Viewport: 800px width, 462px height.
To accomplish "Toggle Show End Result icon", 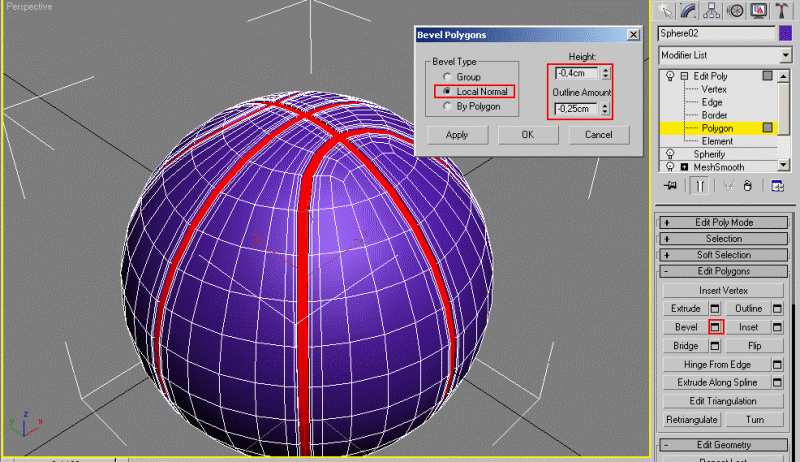I will click(699, 186).
